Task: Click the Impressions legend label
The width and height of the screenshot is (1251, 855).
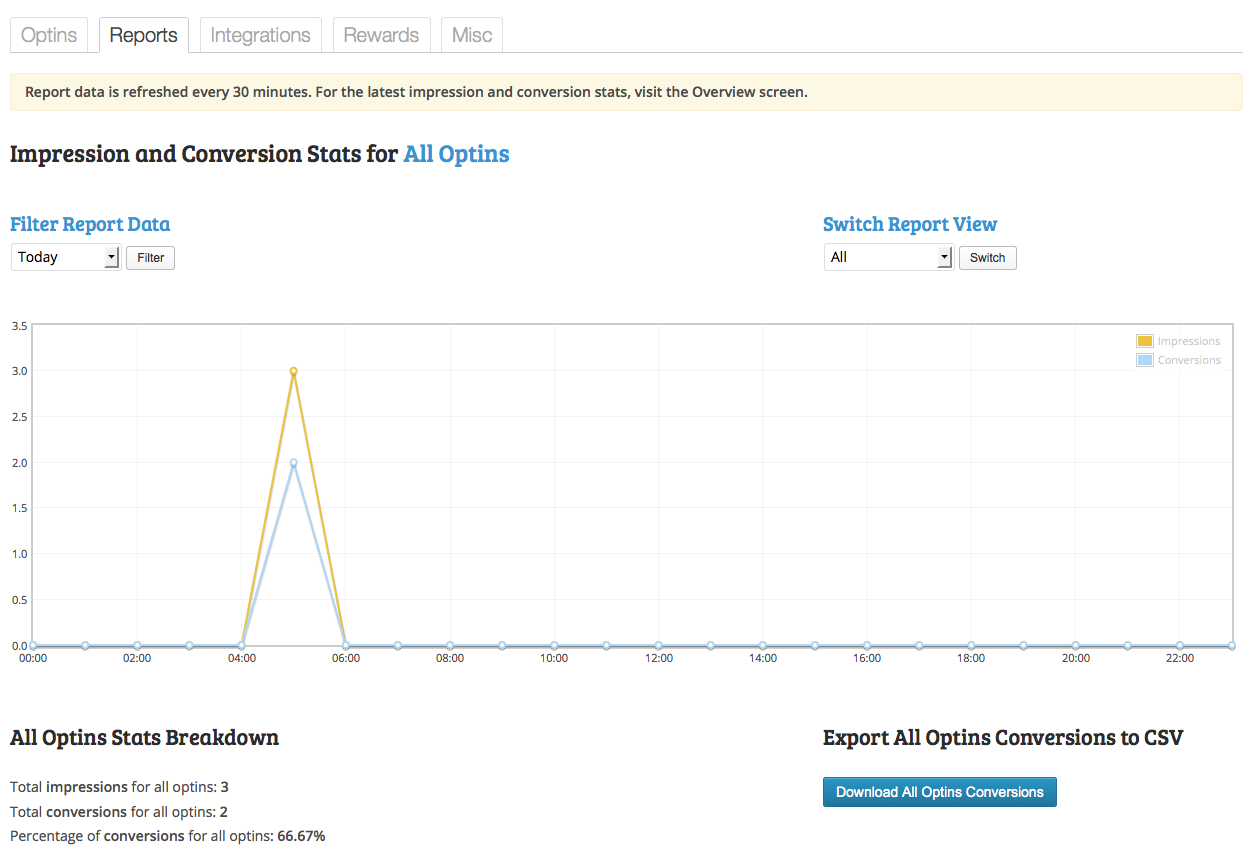Action: [x=1189, y=341]
